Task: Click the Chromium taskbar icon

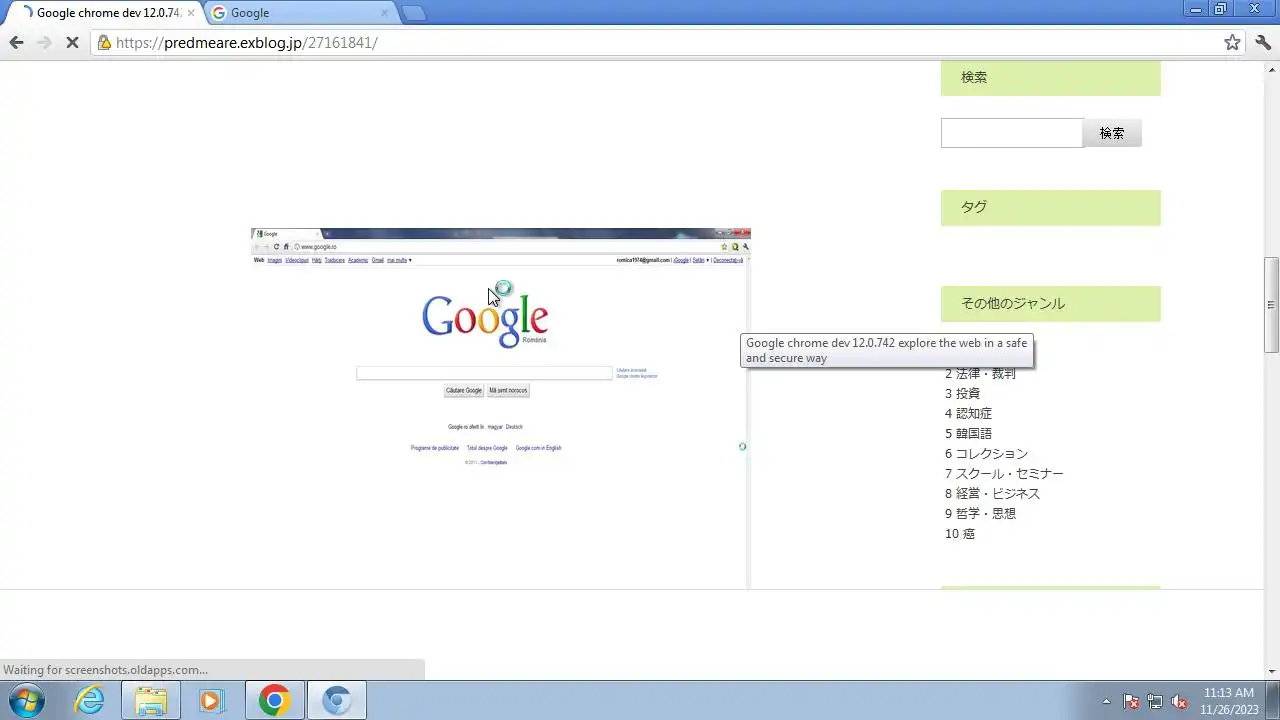Action: pos(336,700)
